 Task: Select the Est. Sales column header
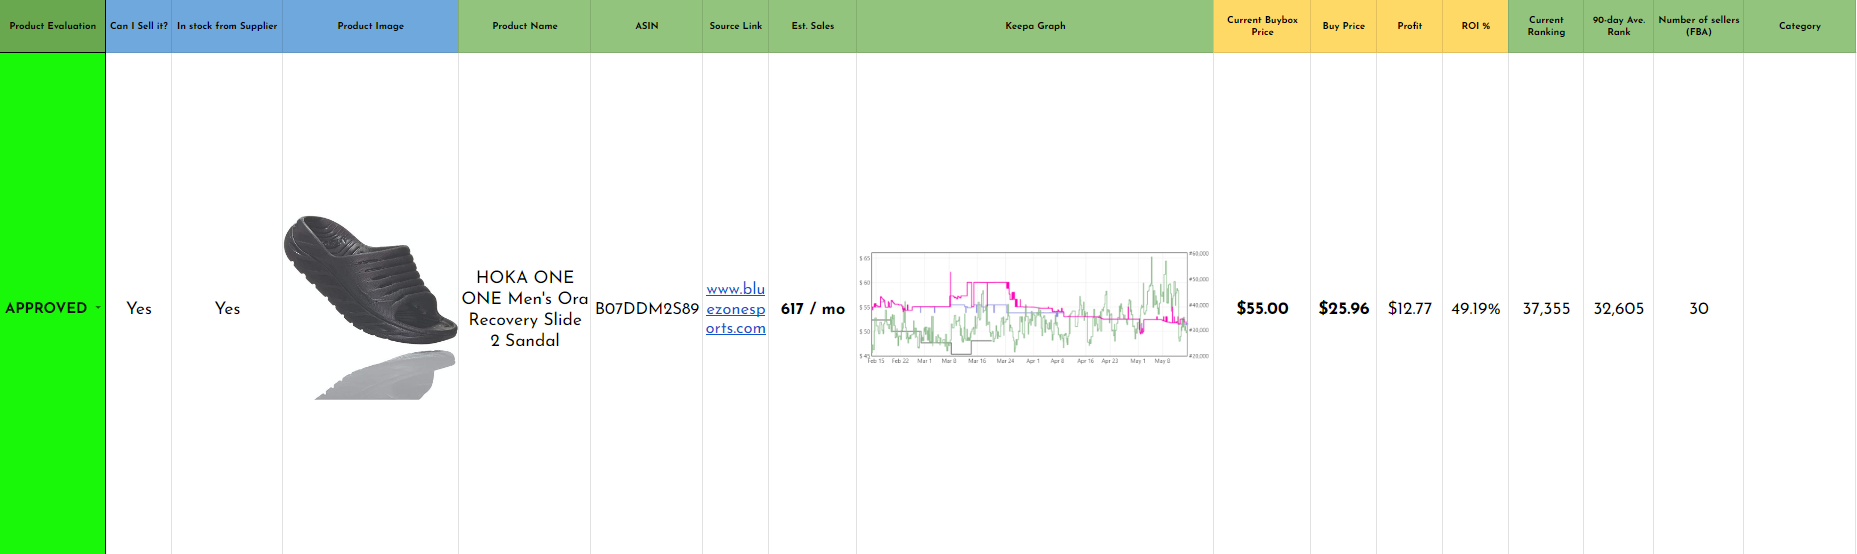coord(813,26)
